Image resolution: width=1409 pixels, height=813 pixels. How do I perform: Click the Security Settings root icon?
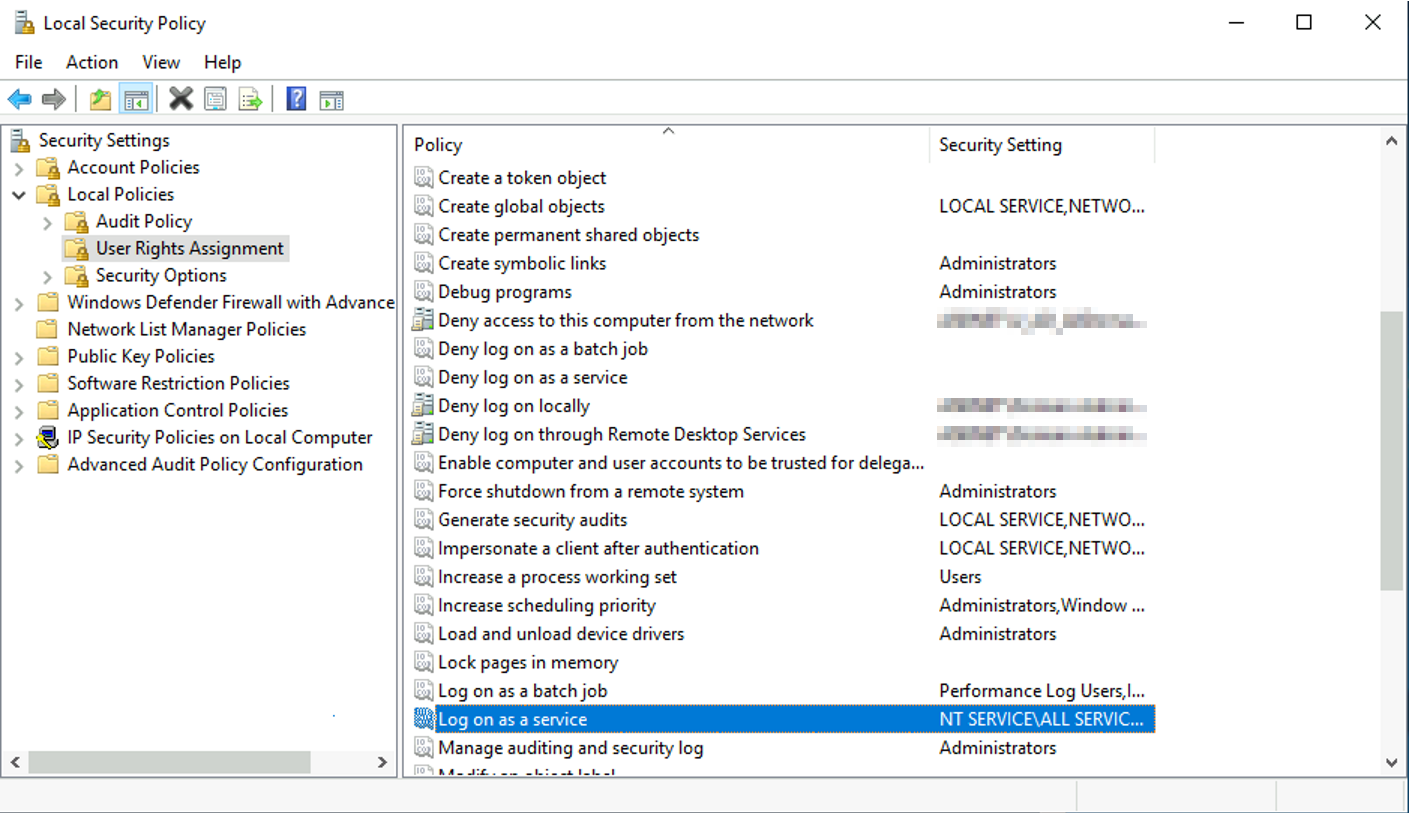[x=21, y=140]
